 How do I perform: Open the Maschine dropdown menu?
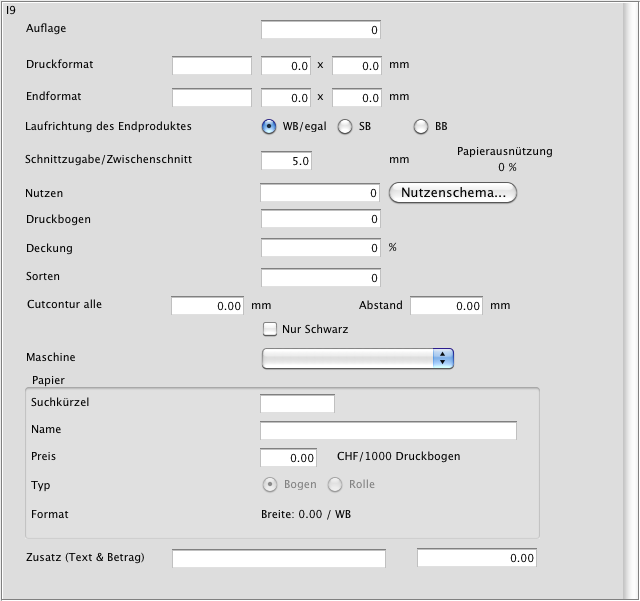[357, 358]
